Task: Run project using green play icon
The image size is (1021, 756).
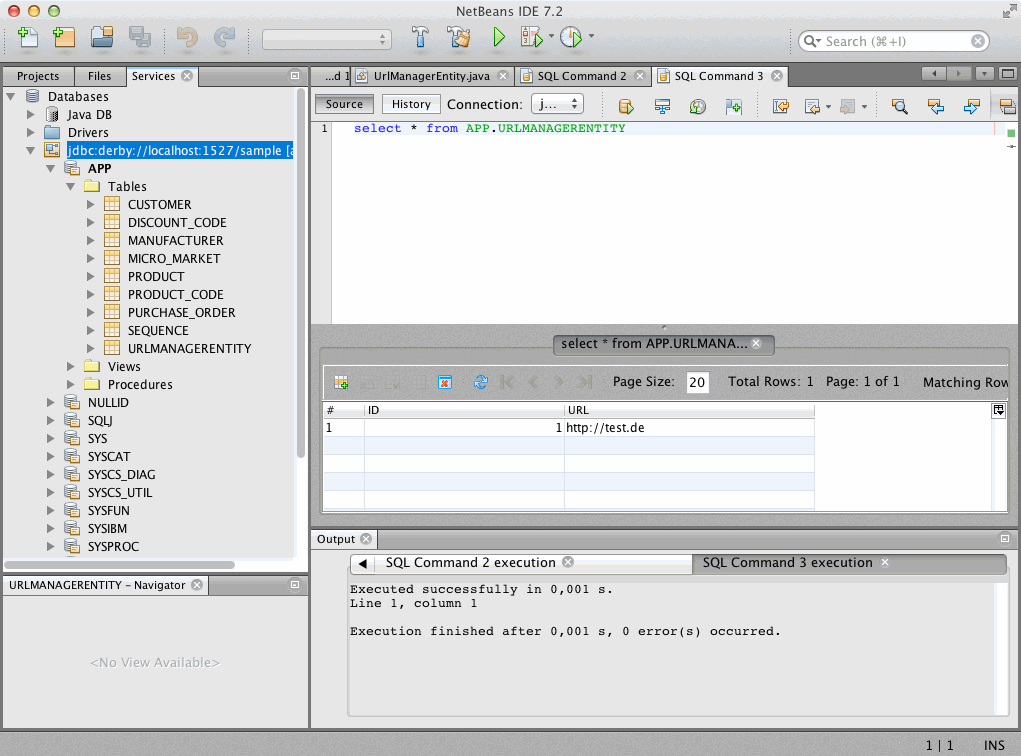Action: [x=498, y=38]
